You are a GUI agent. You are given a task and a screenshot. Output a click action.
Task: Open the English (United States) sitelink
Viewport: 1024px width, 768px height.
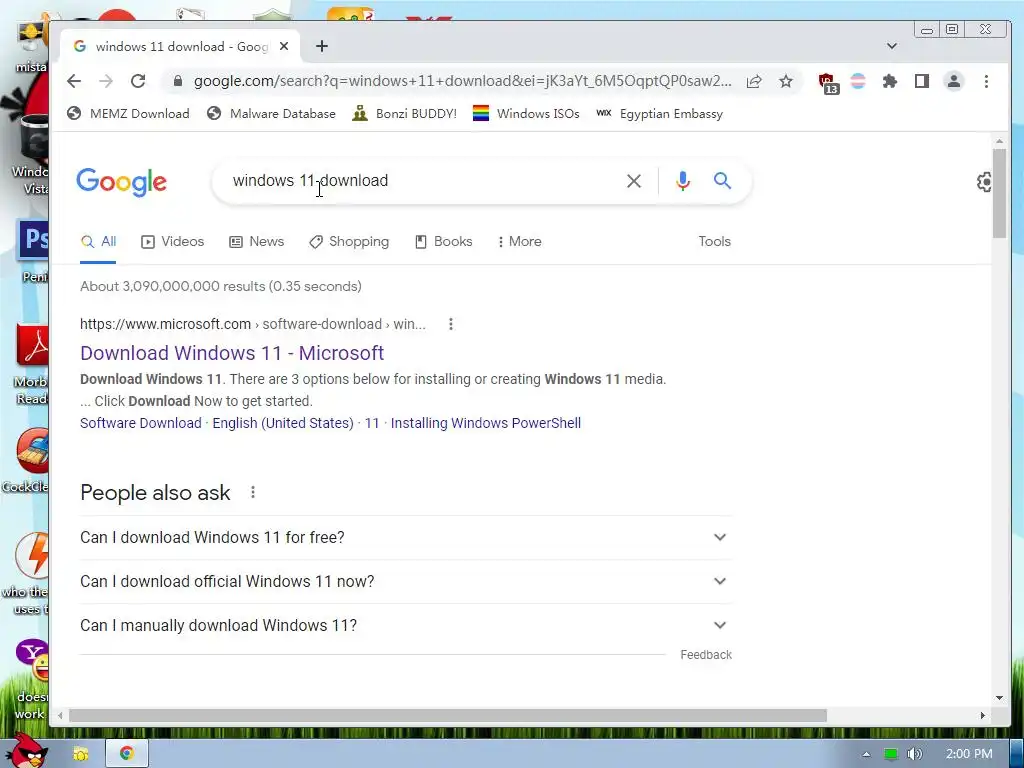point(283,423)
